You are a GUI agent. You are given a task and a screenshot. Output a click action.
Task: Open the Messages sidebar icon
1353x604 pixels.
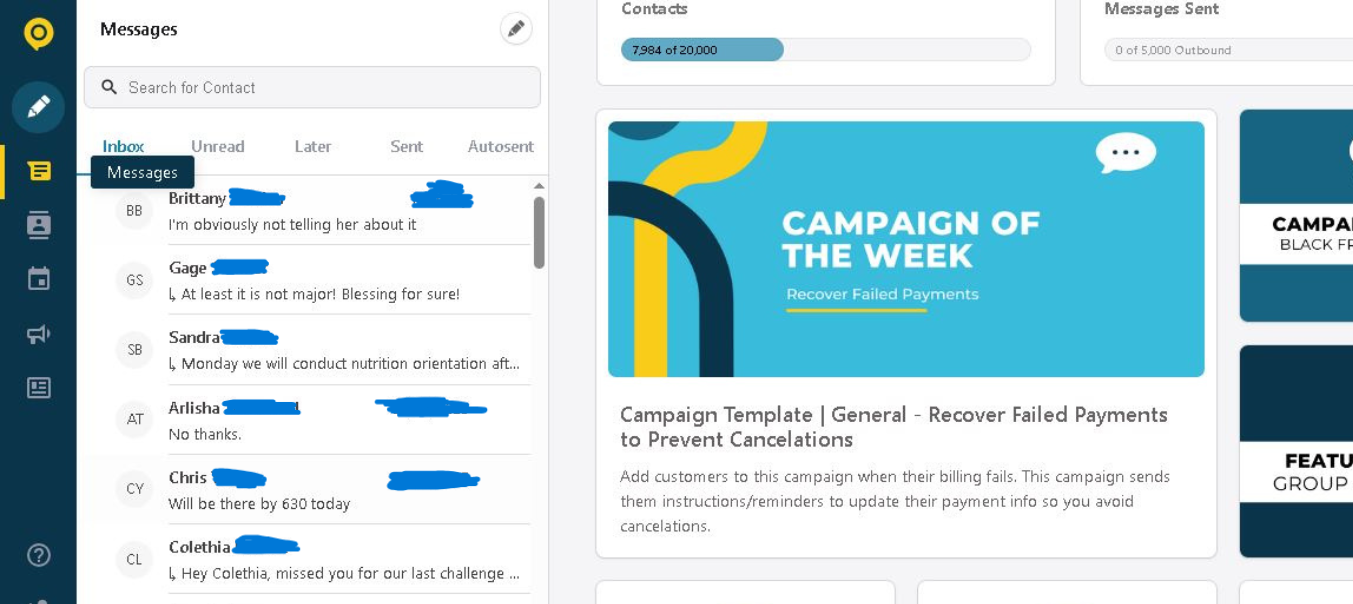39,171
